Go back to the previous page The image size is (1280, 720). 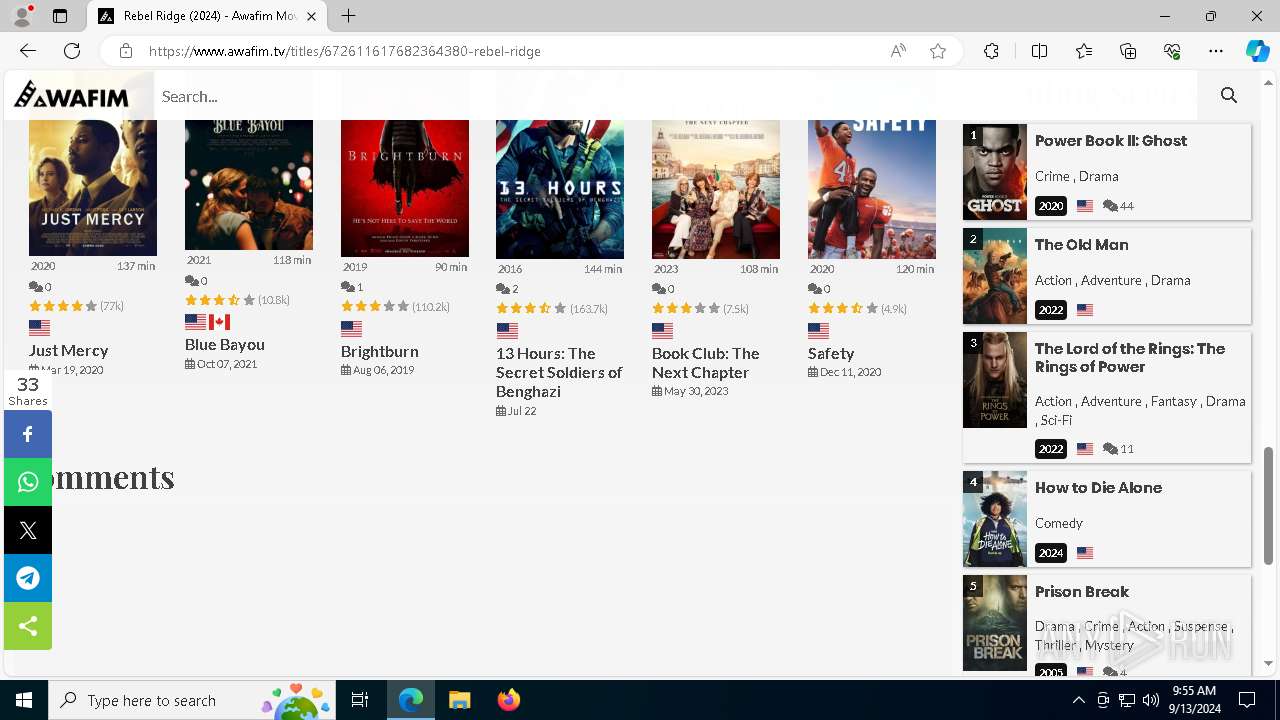click(x=28, y=51)
